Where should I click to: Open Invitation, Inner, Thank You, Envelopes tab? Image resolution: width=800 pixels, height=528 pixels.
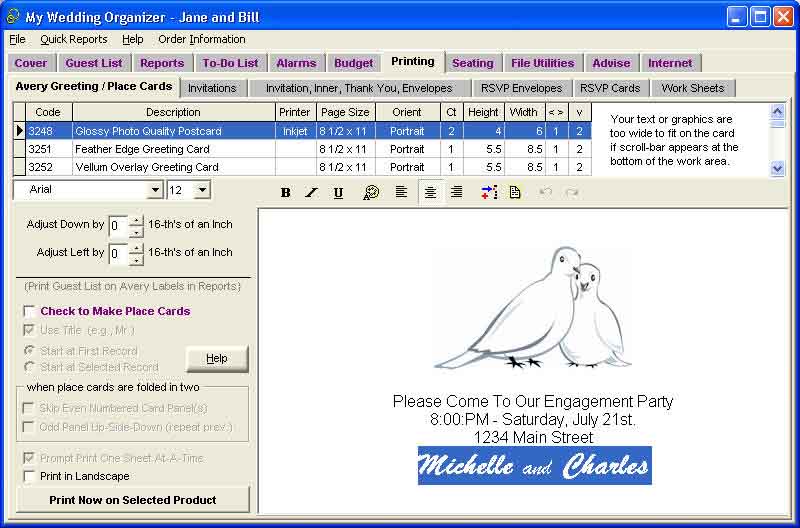click(x=359, y=88)
